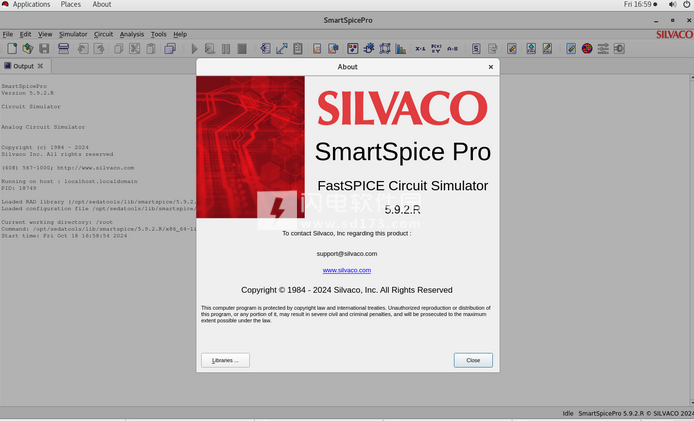Click the diagonal double-arrow icon

point(281,49)
